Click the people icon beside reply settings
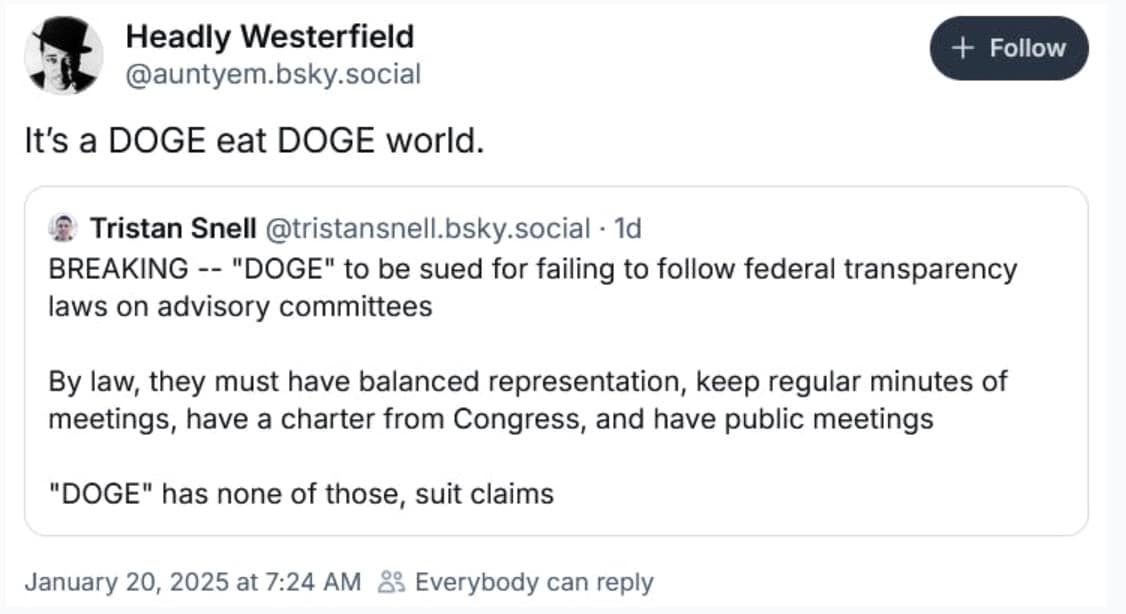This screenshot has width=1126, height=614. [x=390, y=582]
